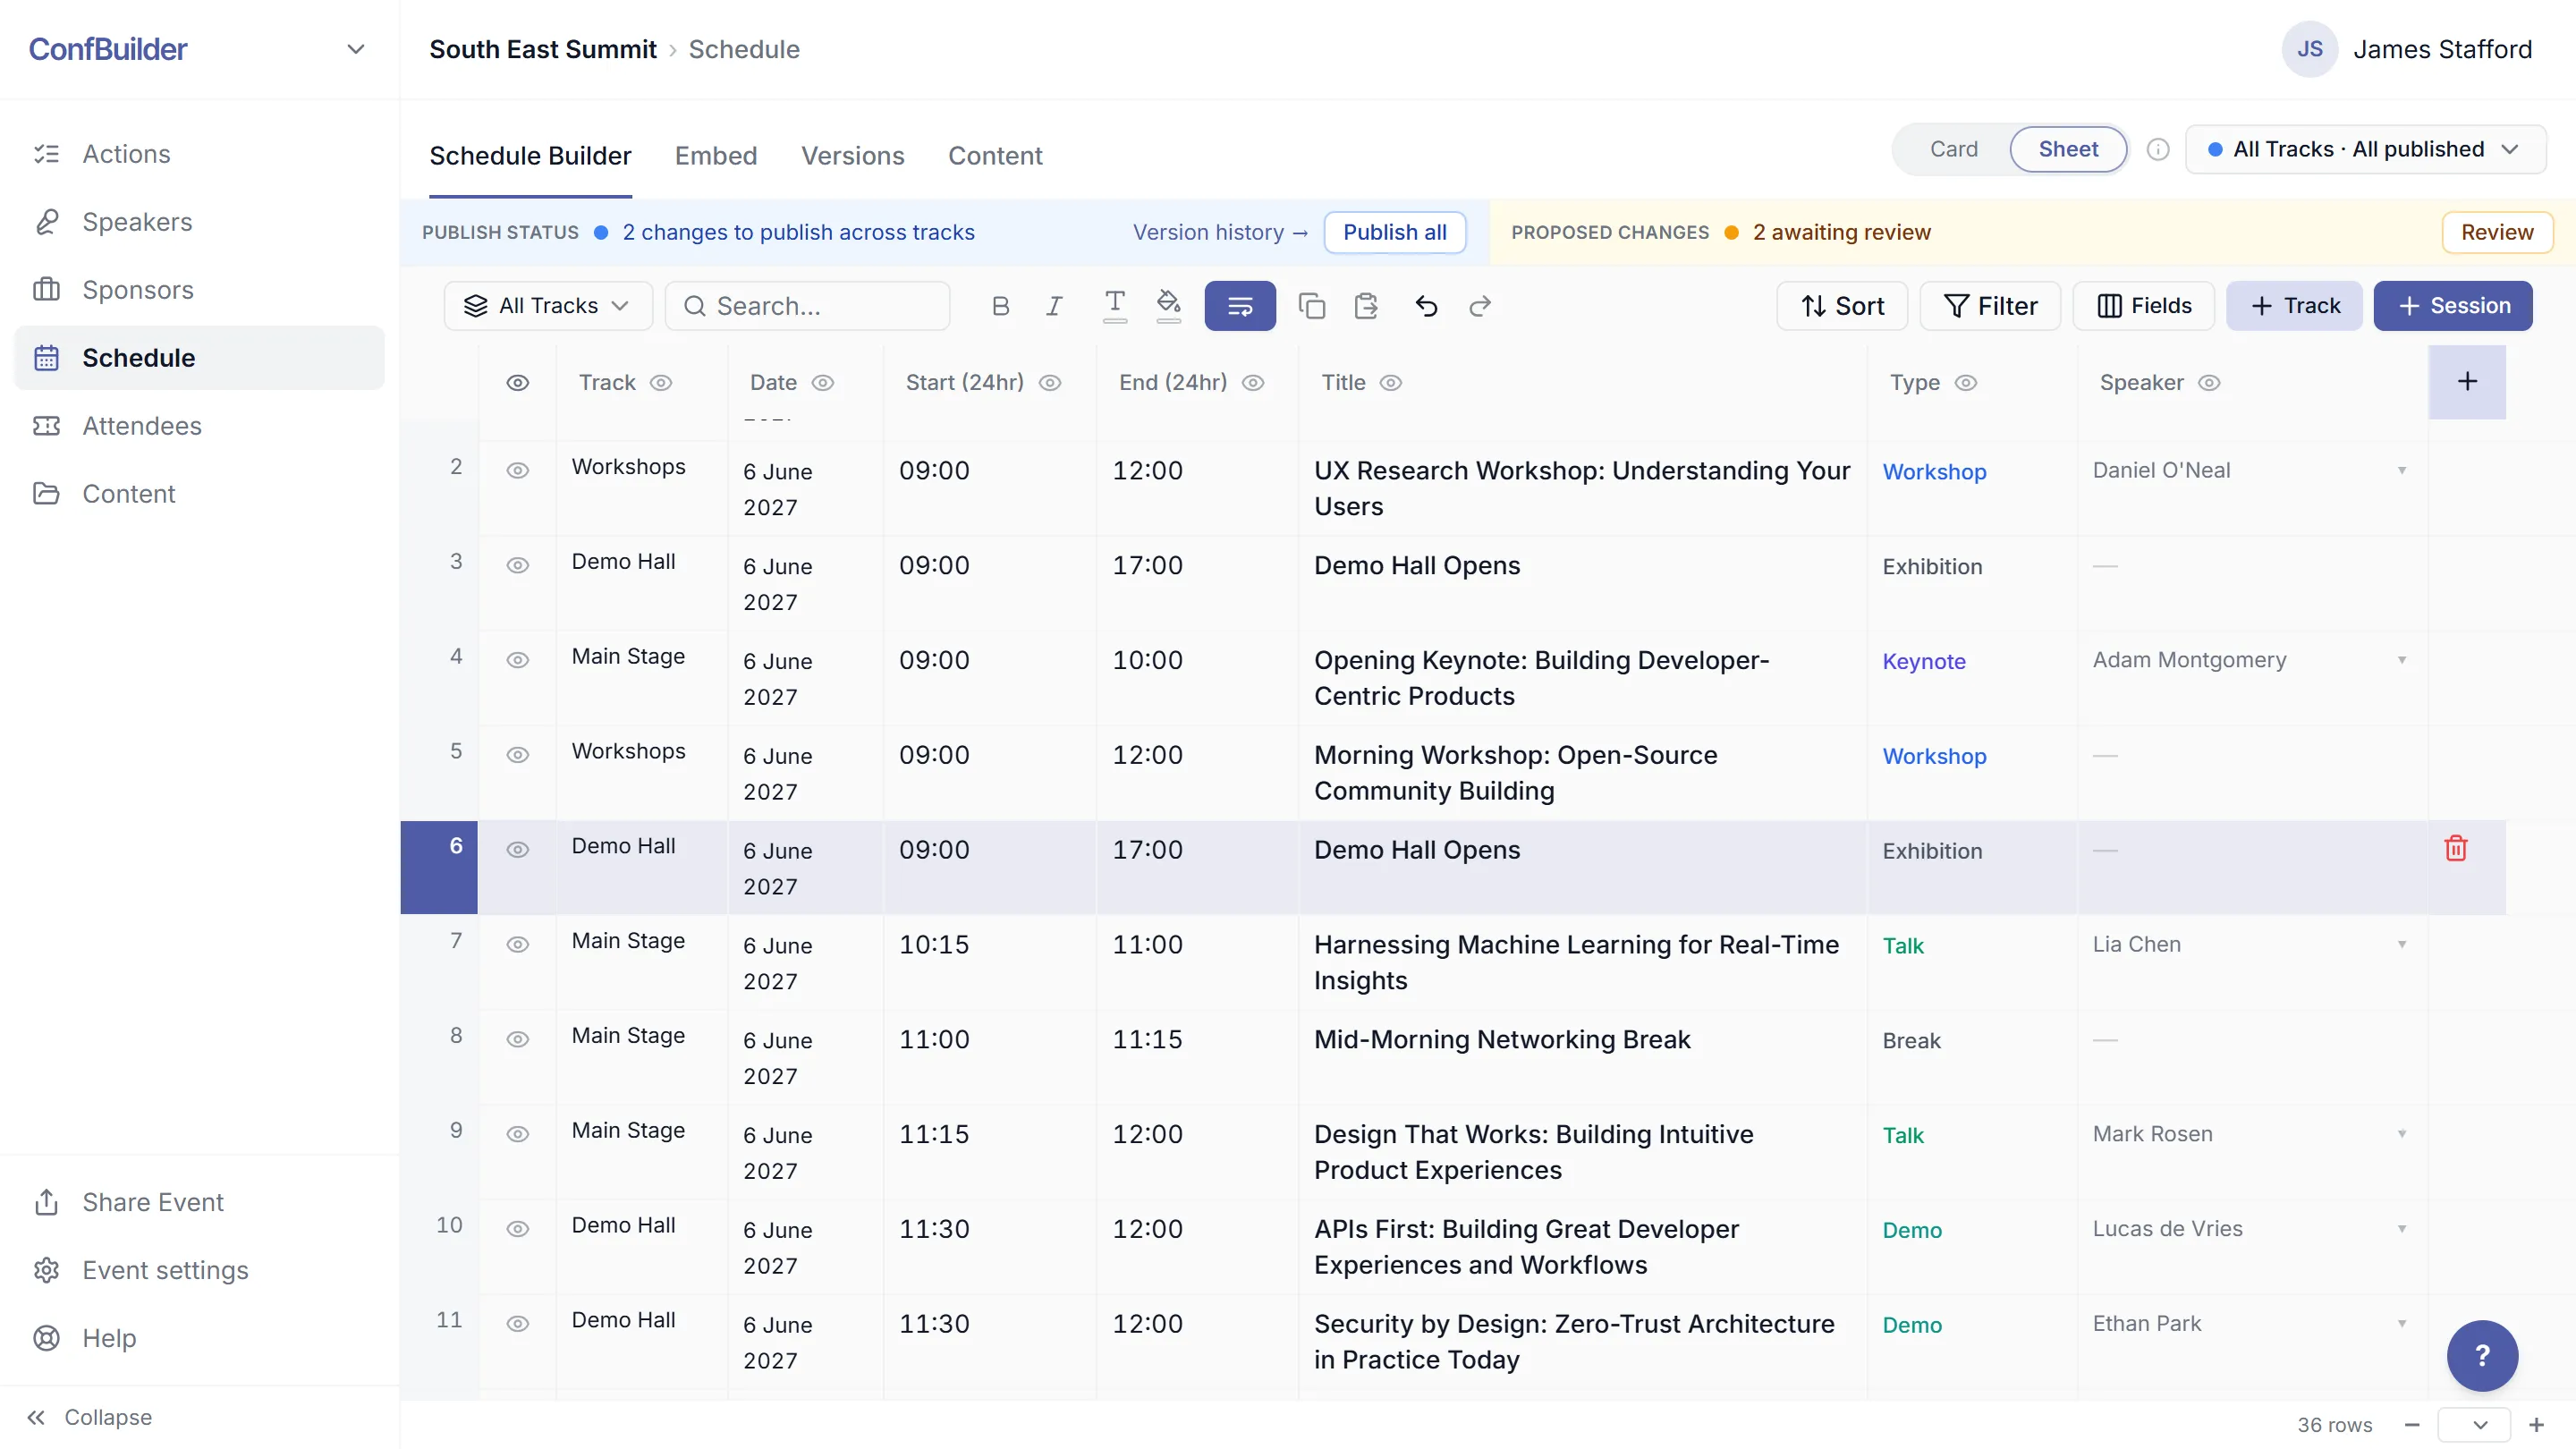Switch to the Versions tab
This screenshot has height=1449, width=2576.
852,156
